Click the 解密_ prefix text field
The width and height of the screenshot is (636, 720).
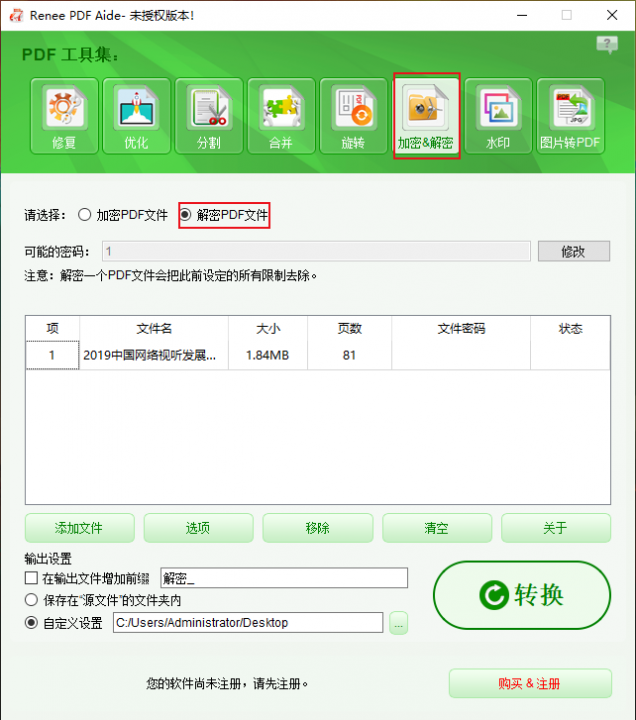click(284, 578)
